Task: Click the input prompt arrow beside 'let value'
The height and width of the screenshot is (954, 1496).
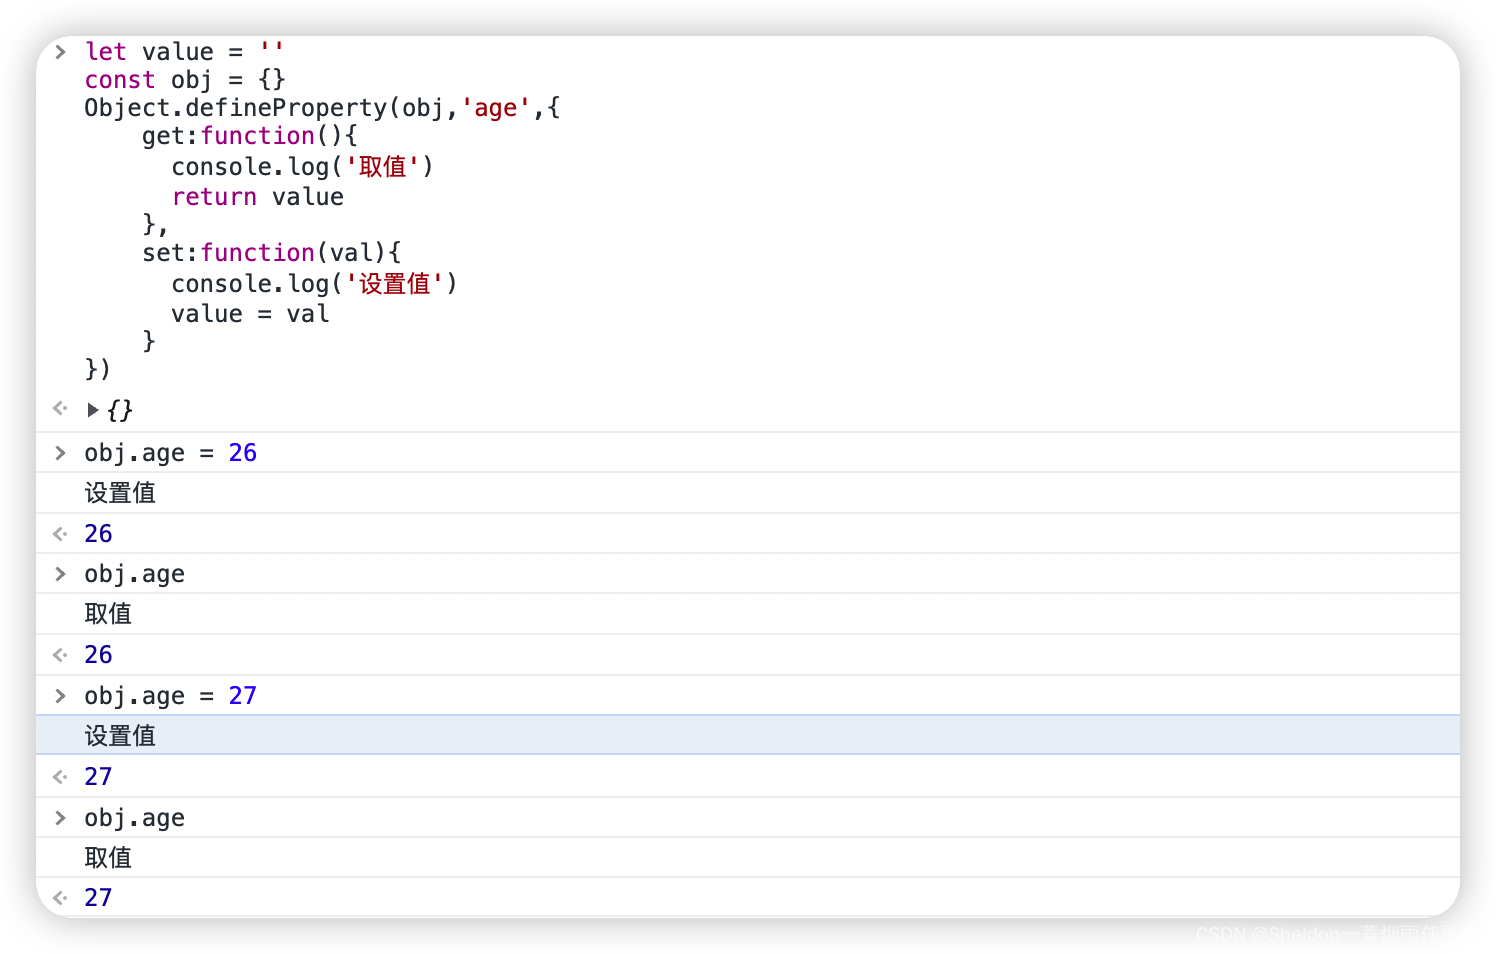Action: coord(60,52)
